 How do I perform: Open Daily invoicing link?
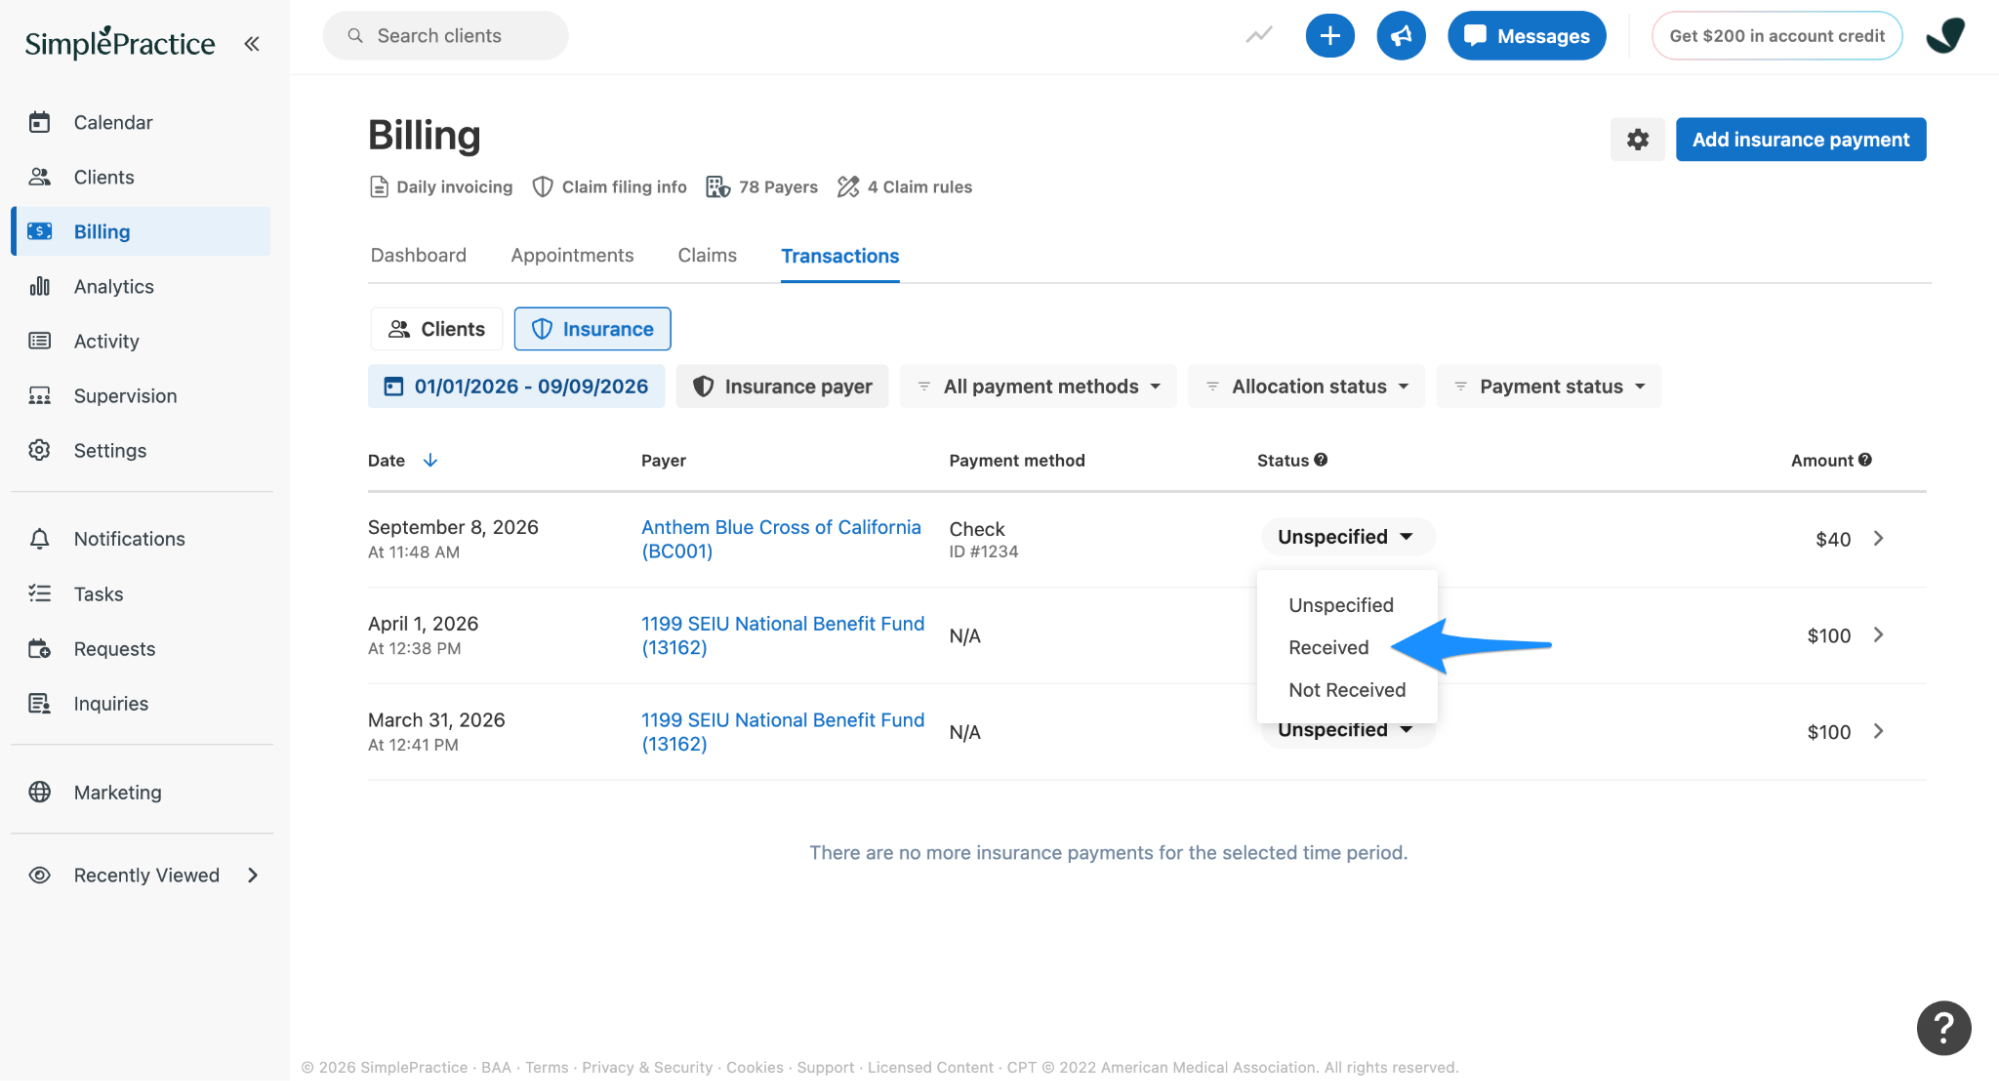[x=441, y=187]
